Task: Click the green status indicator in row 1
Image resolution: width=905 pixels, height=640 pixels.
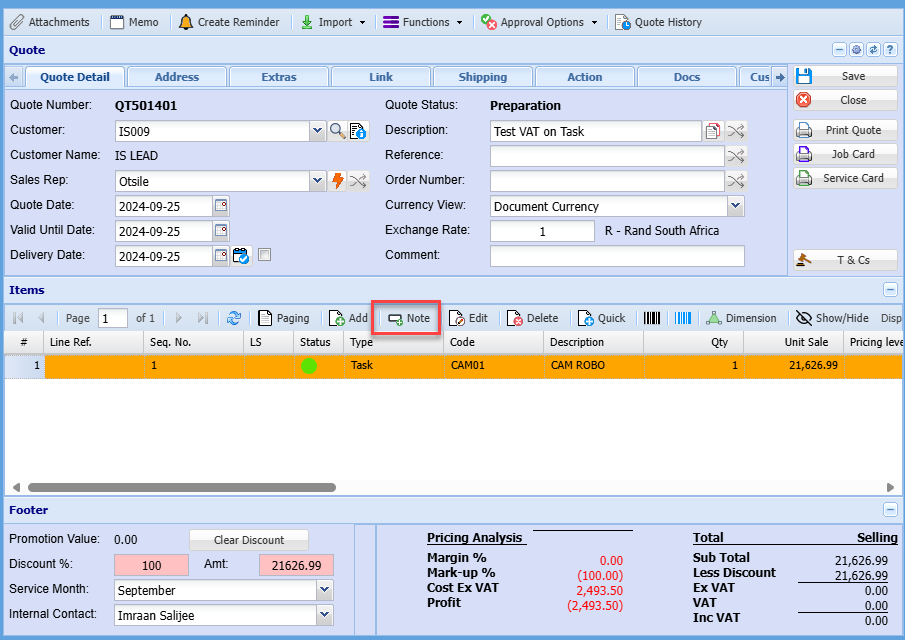Action: point(309,366)
